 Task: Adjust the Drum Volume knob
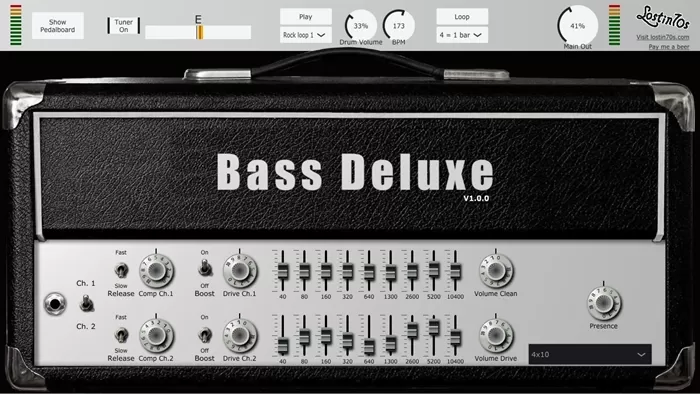point(361,26)
